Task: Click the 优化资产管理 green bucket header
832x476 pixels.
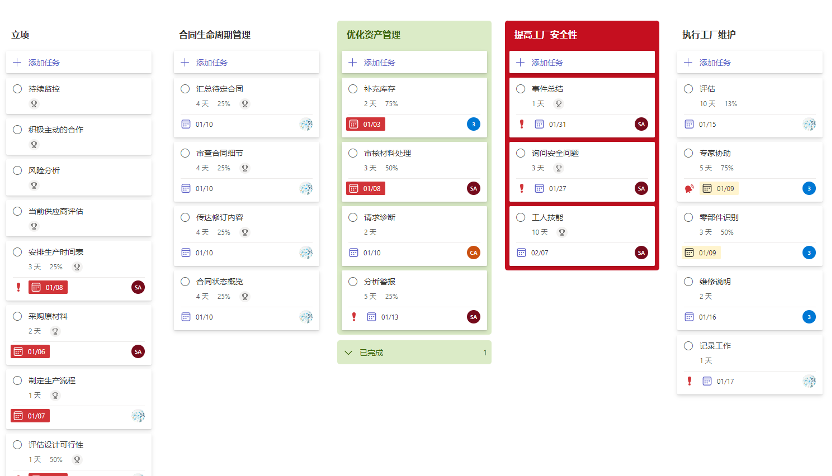Action: tap(414, 35)
